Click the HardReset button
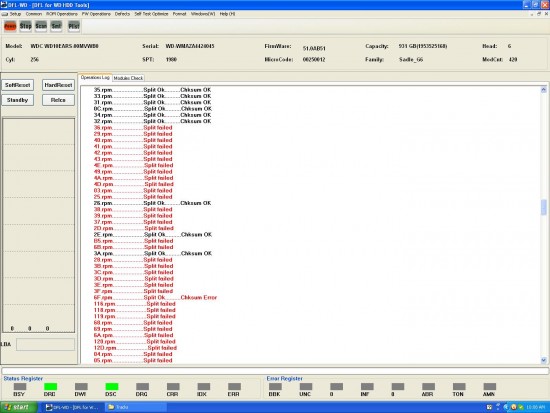550x413 pixels. pos(58,85)
